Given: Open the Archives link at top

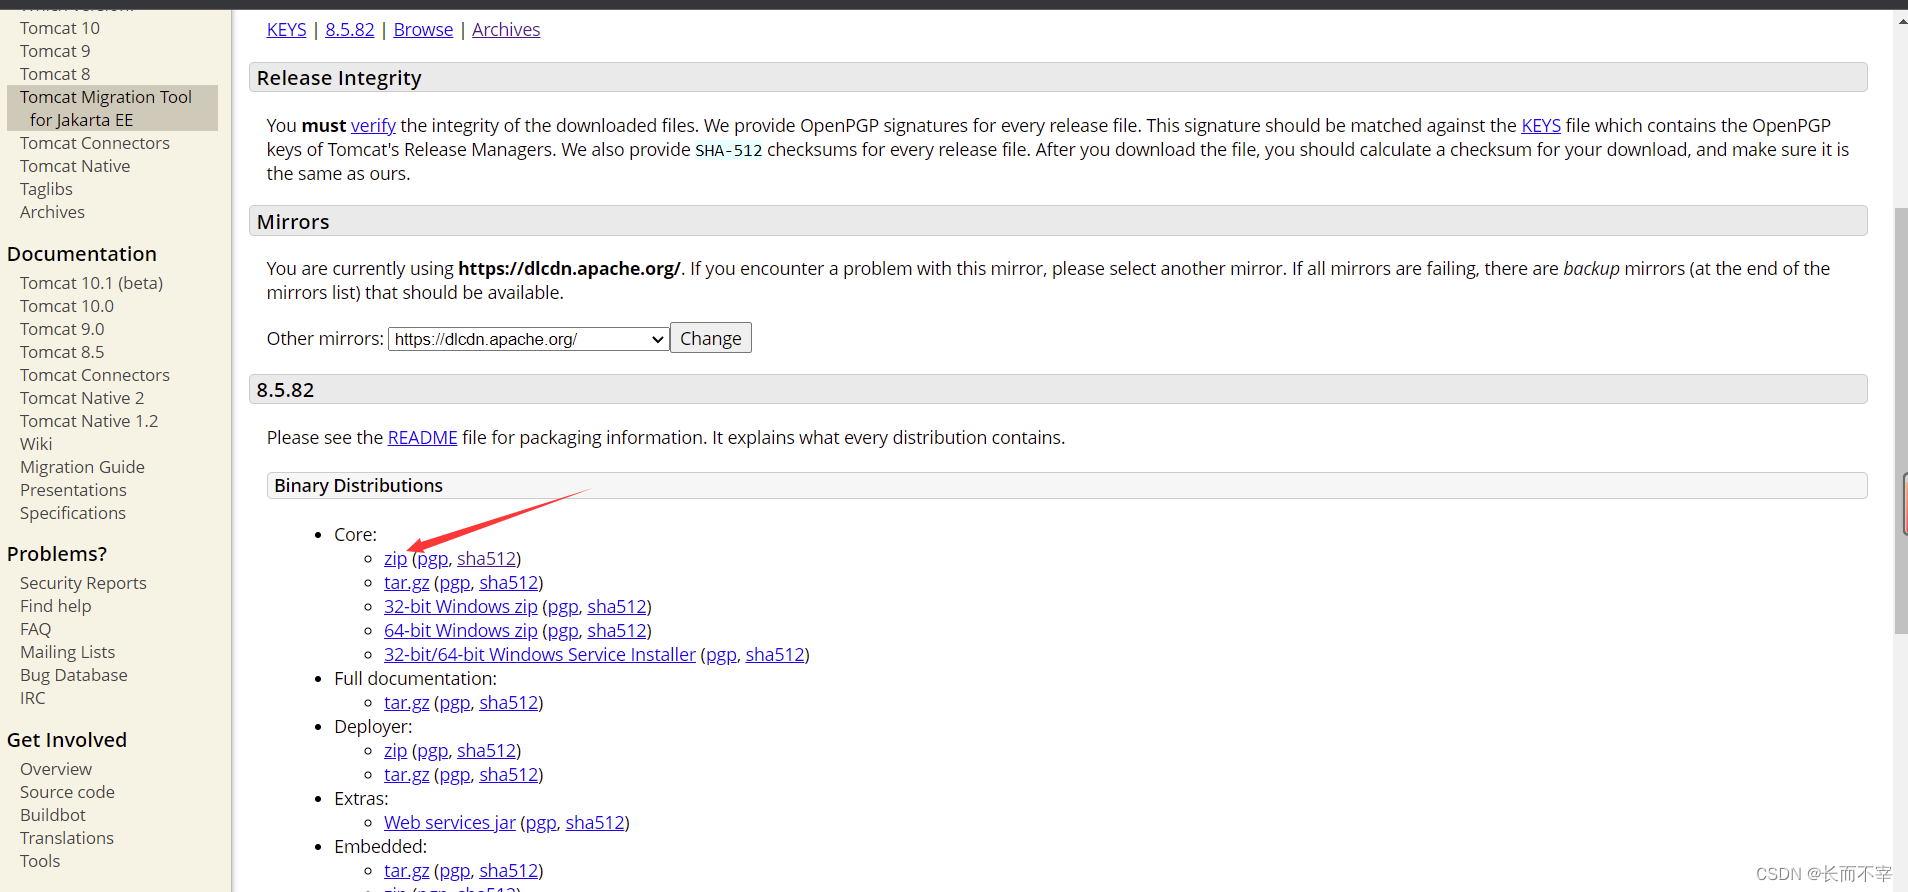Looking at the screenshot, I should click(506, 30).
